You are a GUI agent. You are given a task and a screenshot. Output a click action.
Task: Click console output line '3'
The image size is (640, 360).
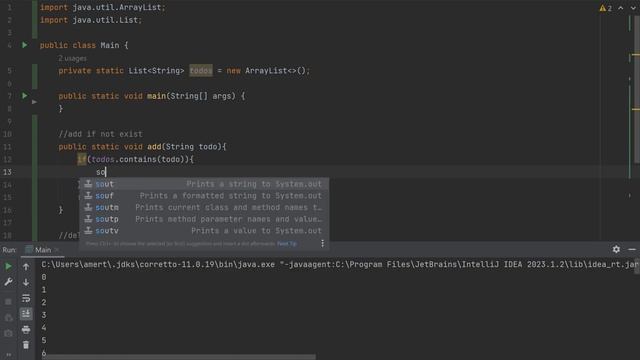coord(44,315)
